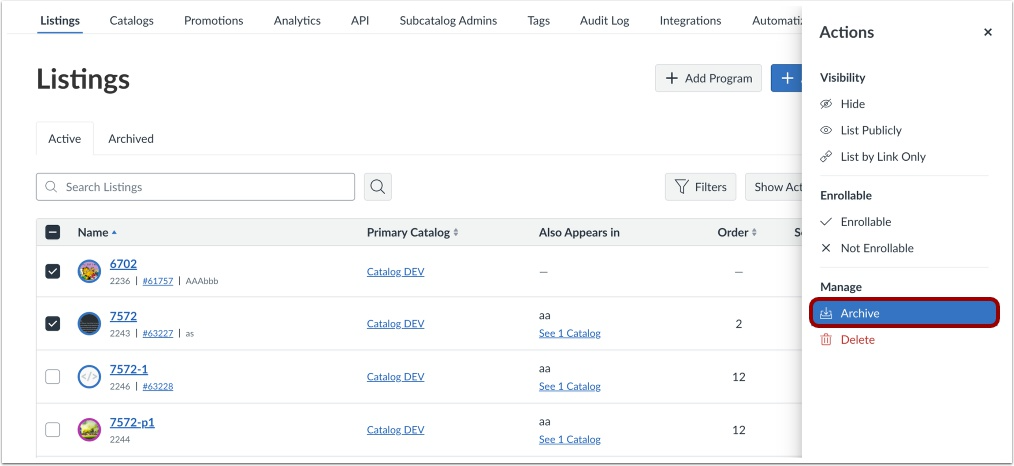Click the Add Program button
The height and width of the screenshot is (466, 1014).
click(708, 78)
